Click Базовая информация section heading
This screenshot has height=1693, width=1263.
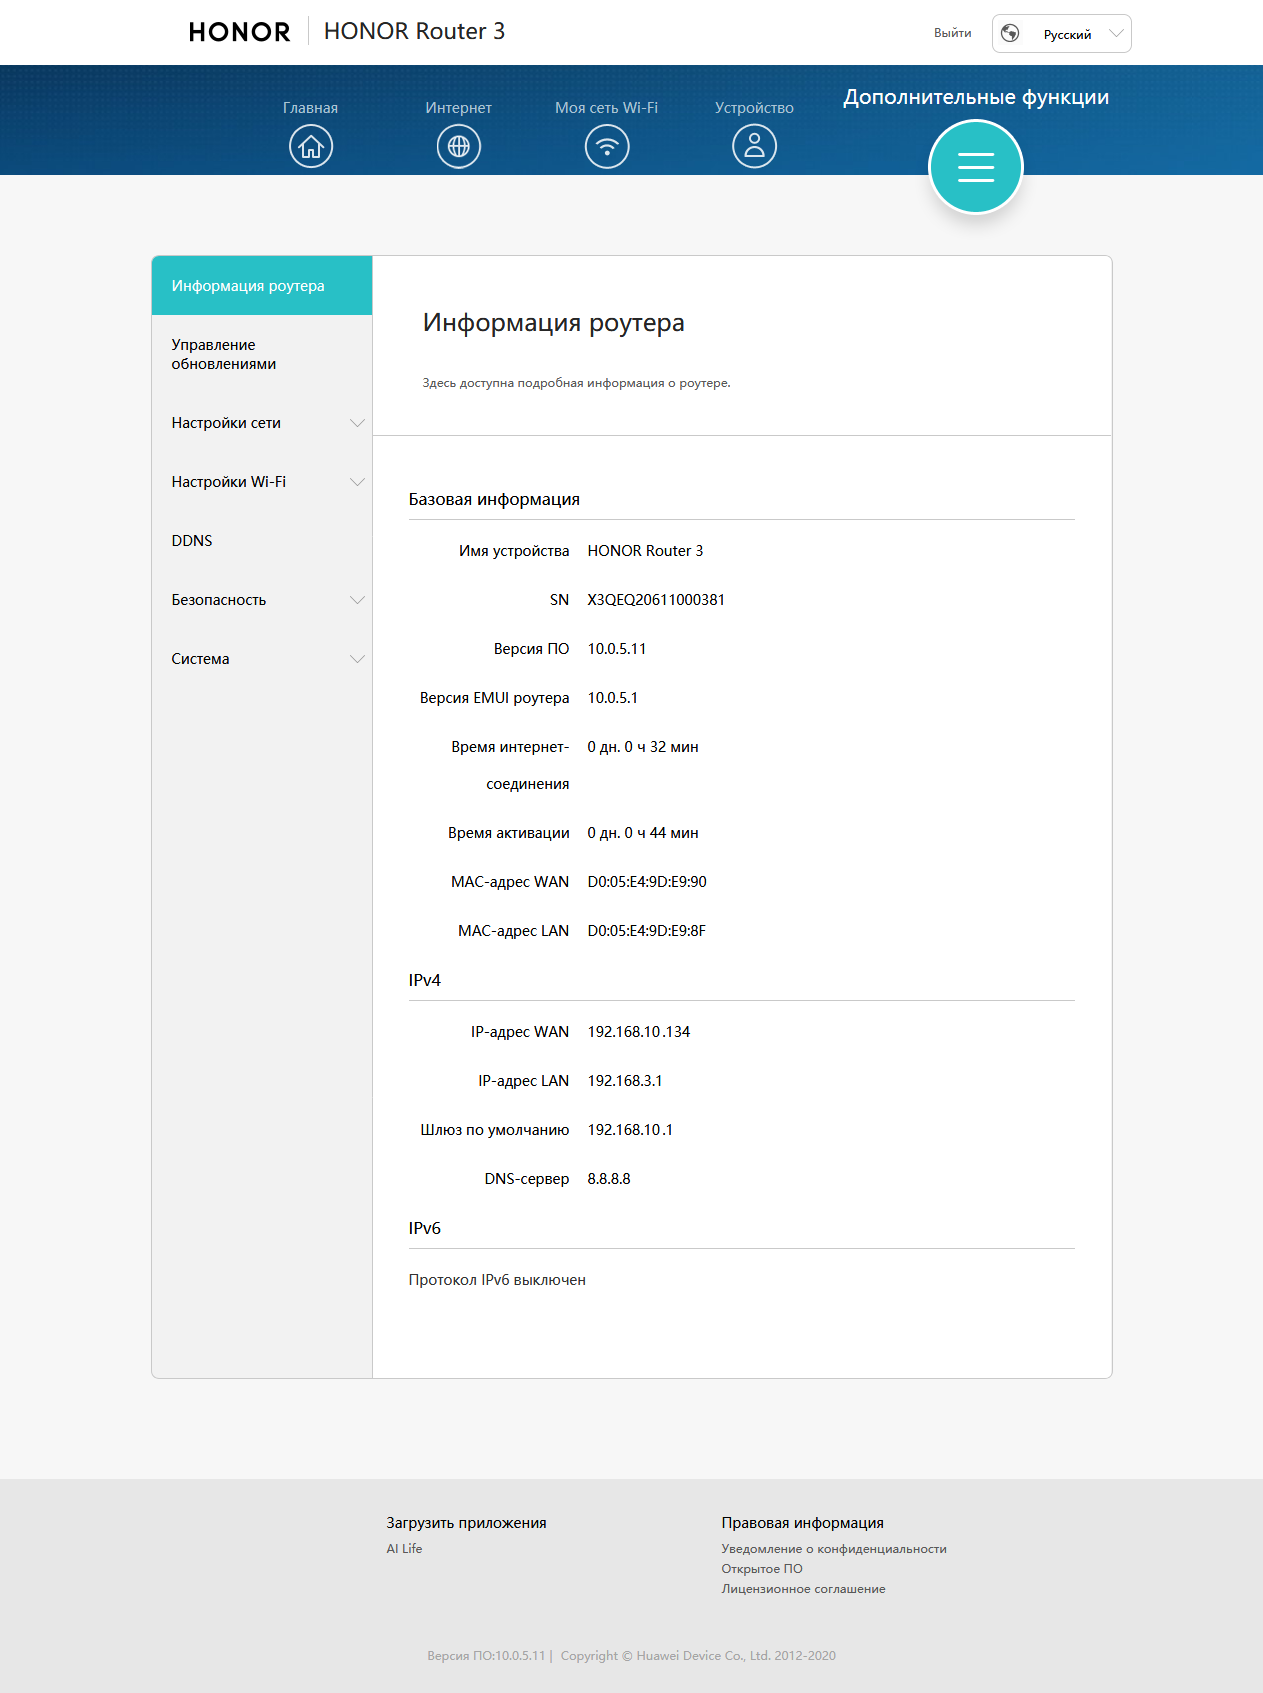coord(494,499)
